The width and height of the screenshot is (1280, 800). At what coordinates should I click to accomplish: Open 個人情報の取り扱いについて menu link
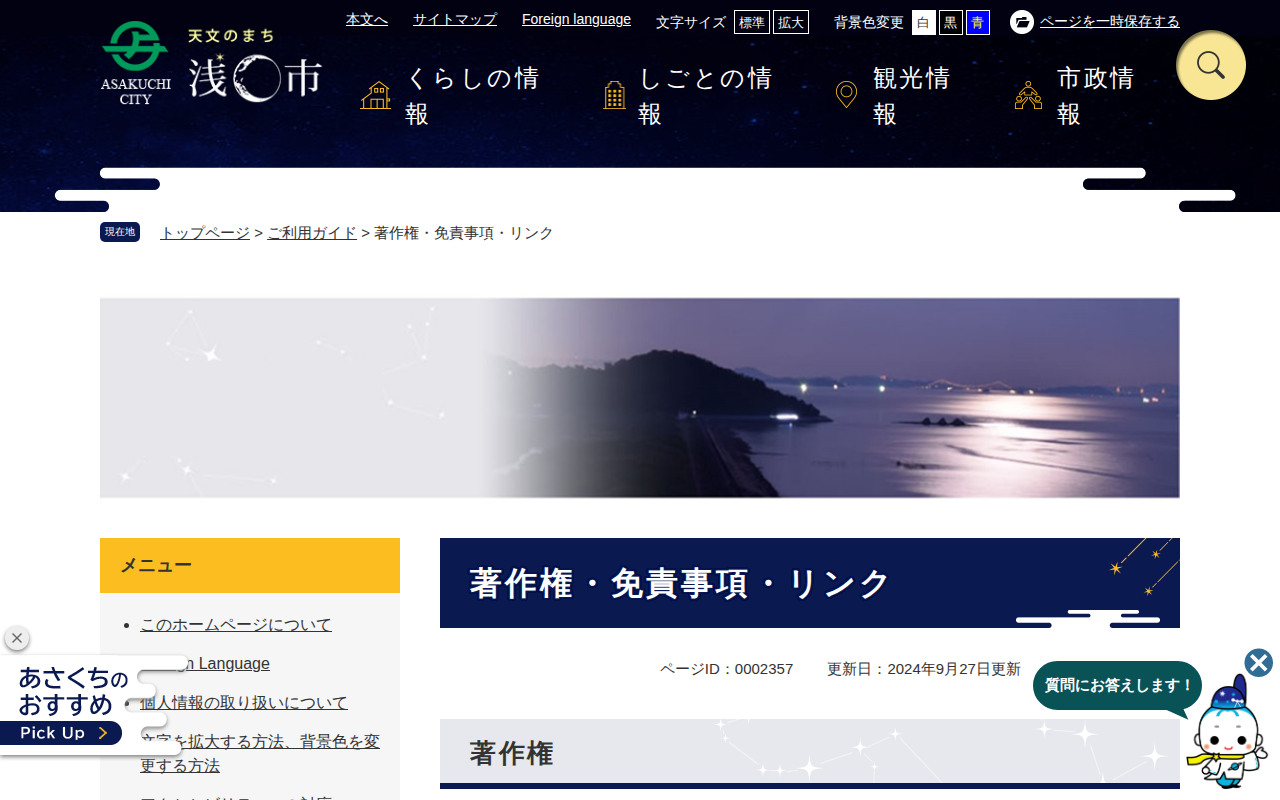pos(244,703)
